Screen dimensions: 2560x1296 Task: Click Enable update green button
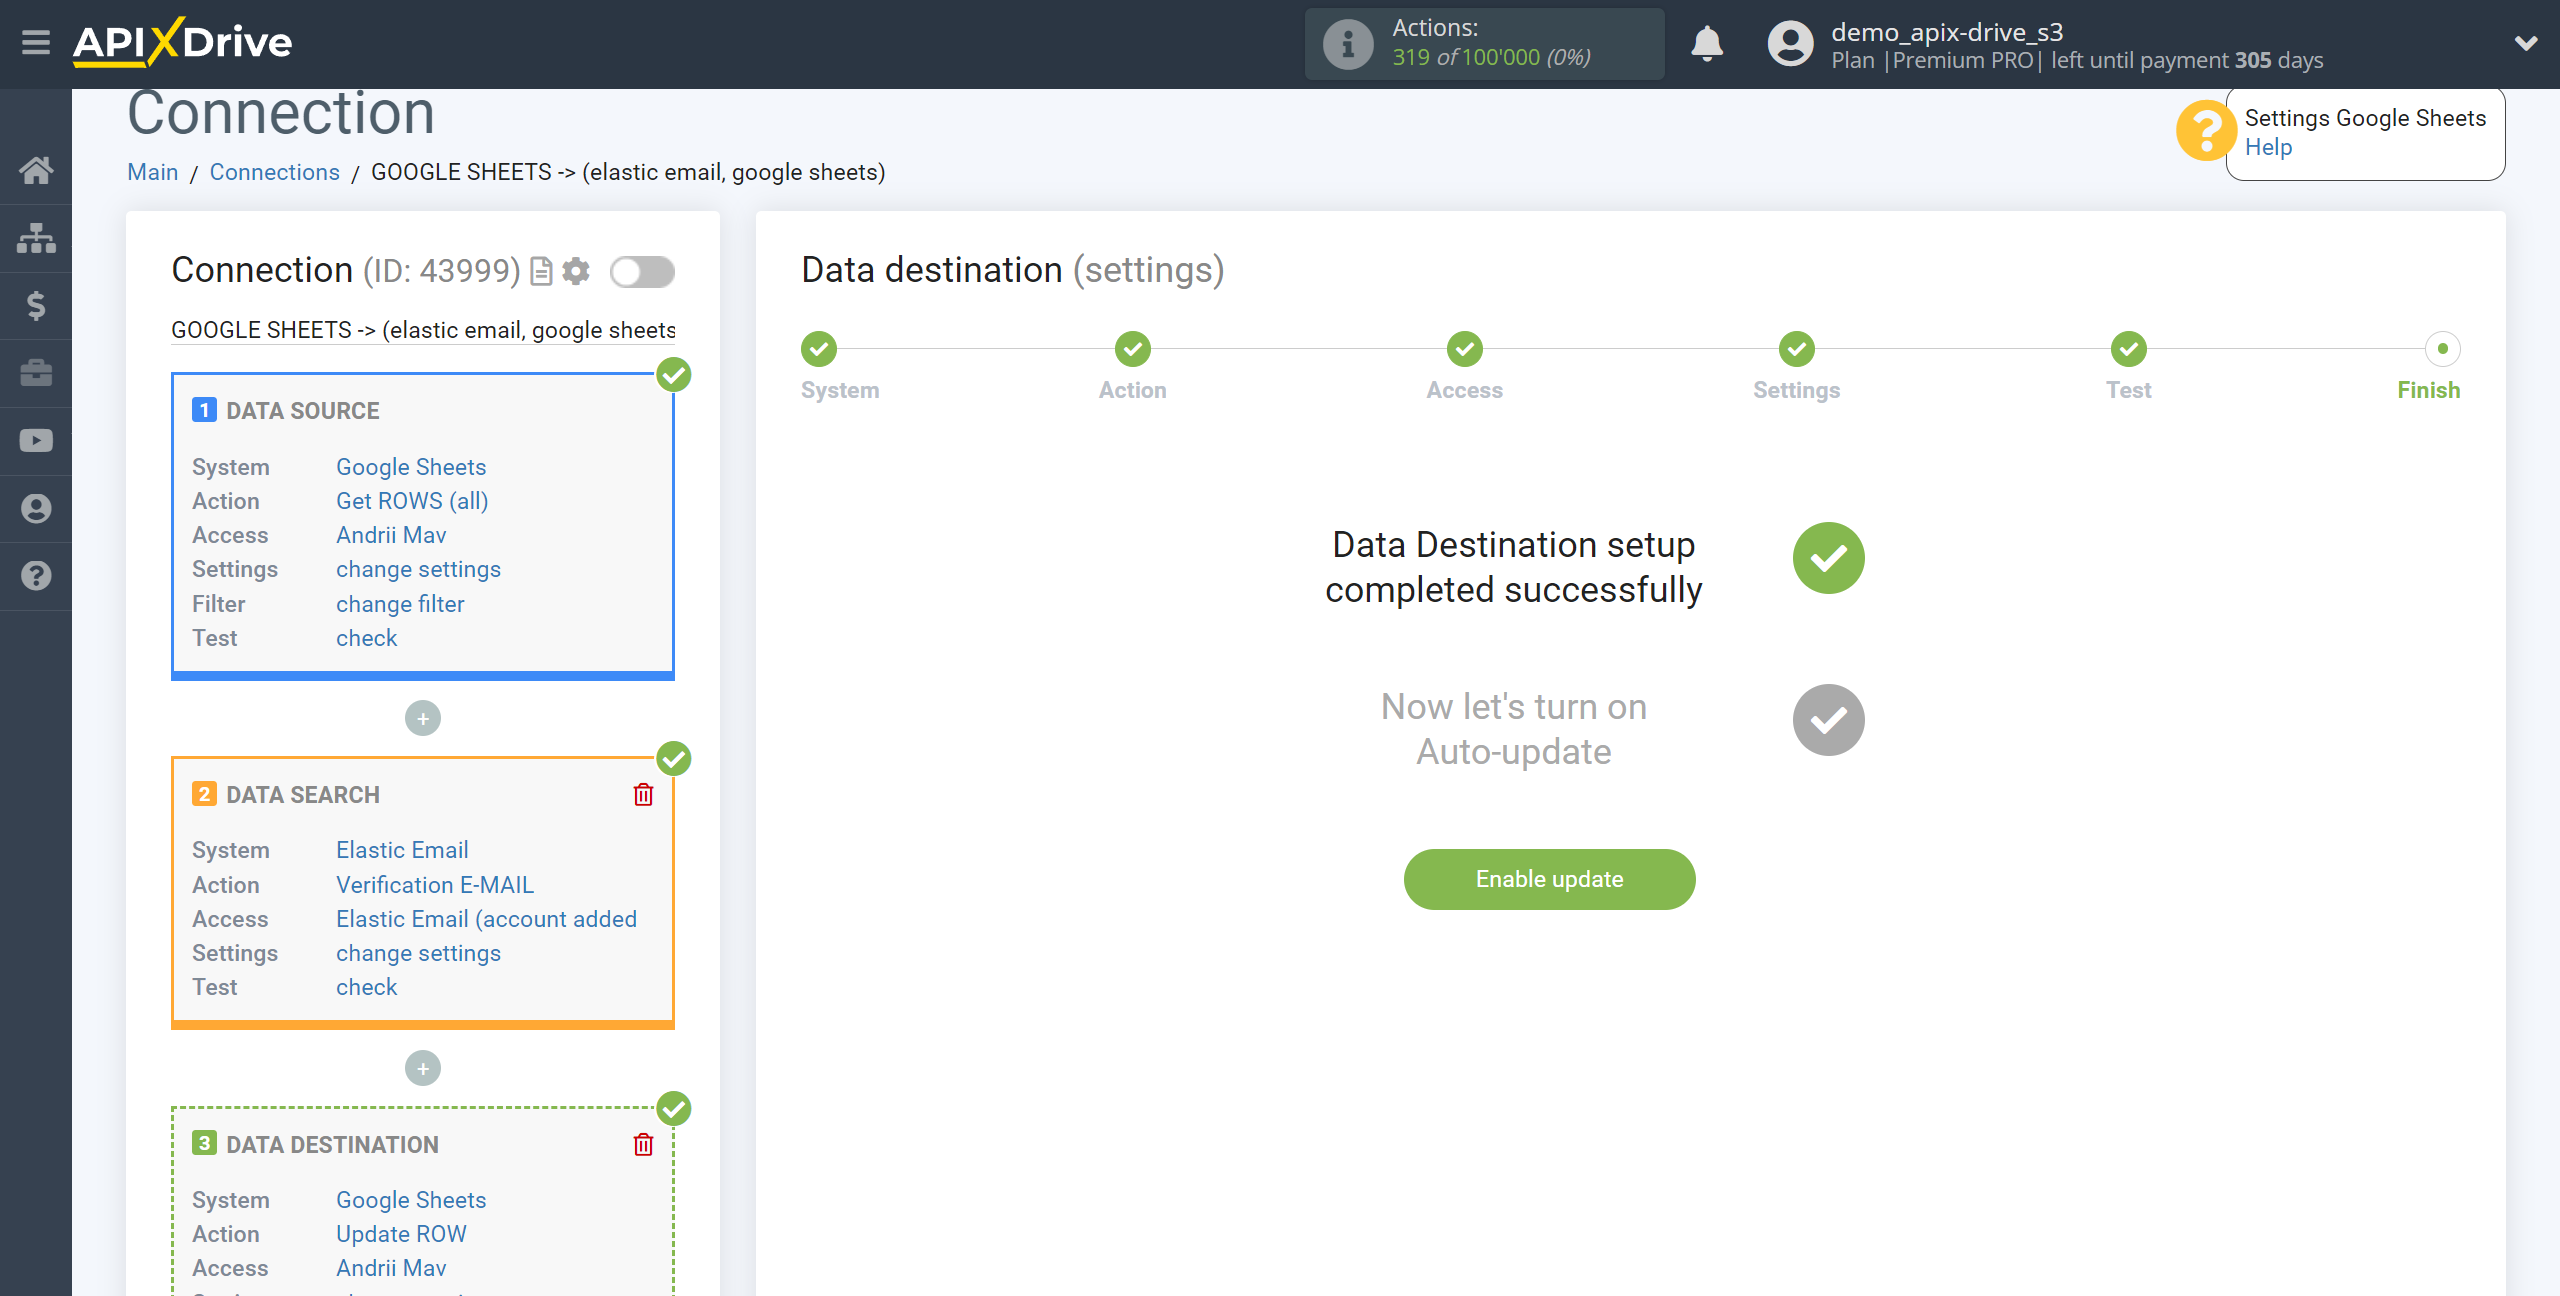pyautogui.click(x=1550, y=879)
